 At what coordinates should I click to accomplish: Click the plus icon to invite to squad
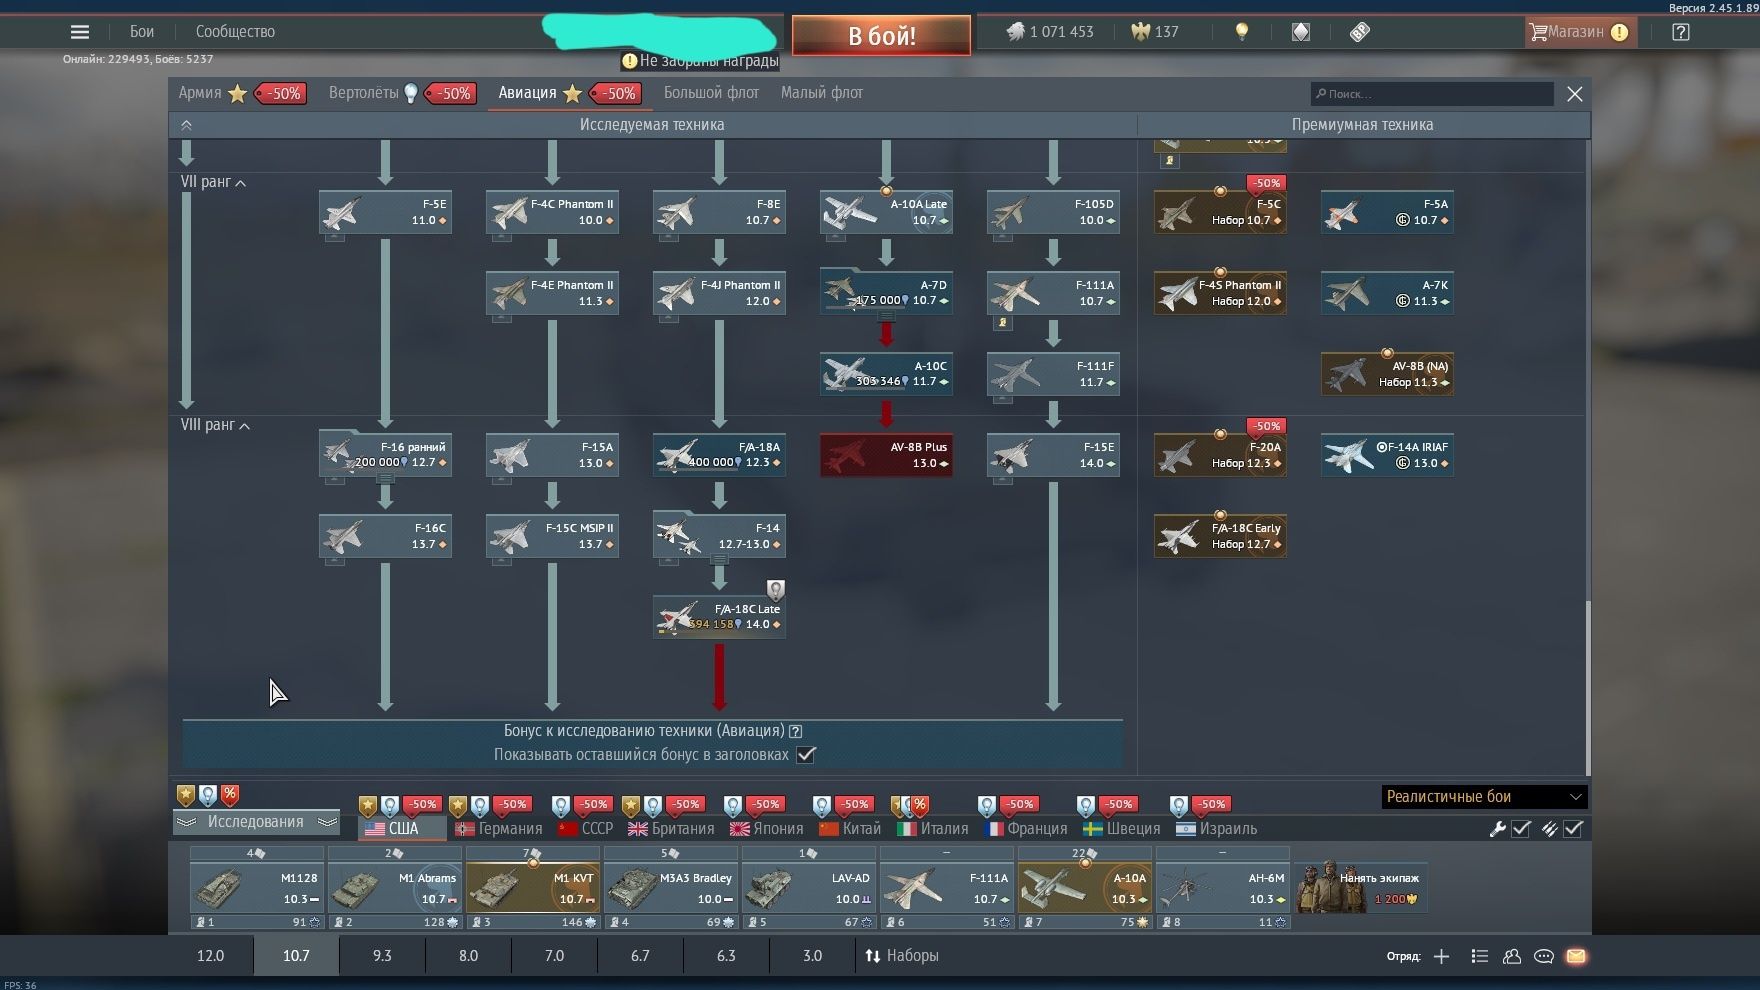tap(1441, 957)
